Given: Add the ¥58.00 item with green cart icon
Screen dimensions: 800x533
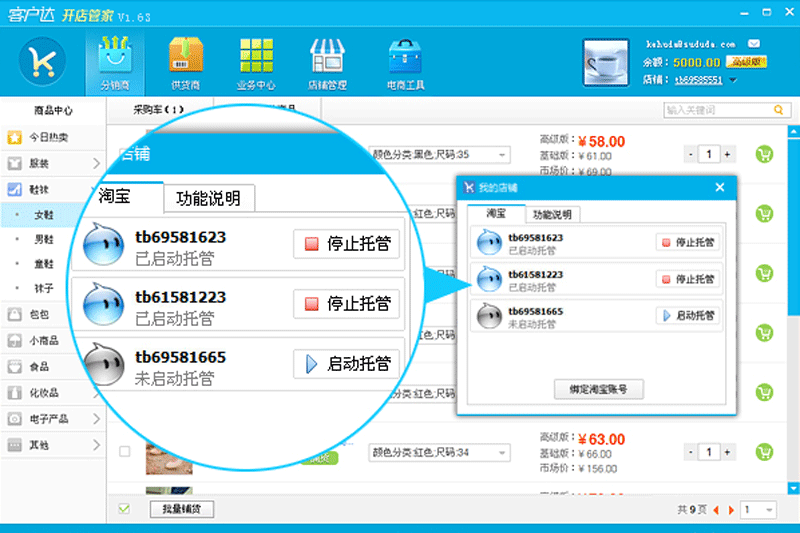Looking at the screenshot, I should tap(764, 154).
